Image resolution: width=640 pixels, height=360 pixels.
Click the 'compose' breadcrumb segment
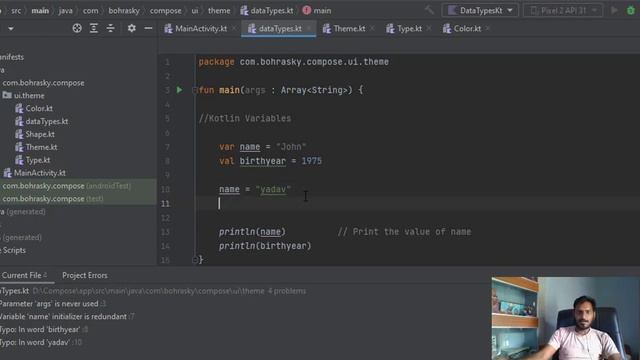click(165, 11)
